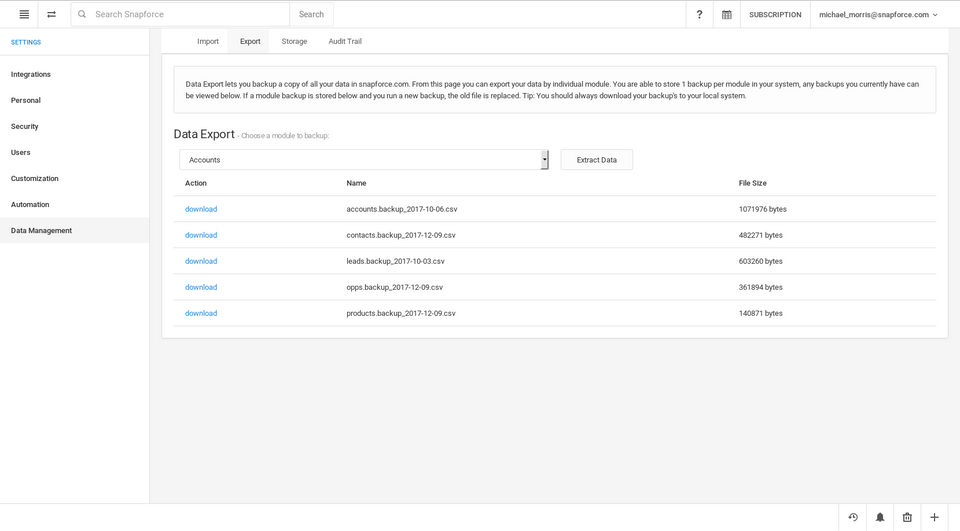
Task: Click the plus quick-create icon
Action: (934, 517)
